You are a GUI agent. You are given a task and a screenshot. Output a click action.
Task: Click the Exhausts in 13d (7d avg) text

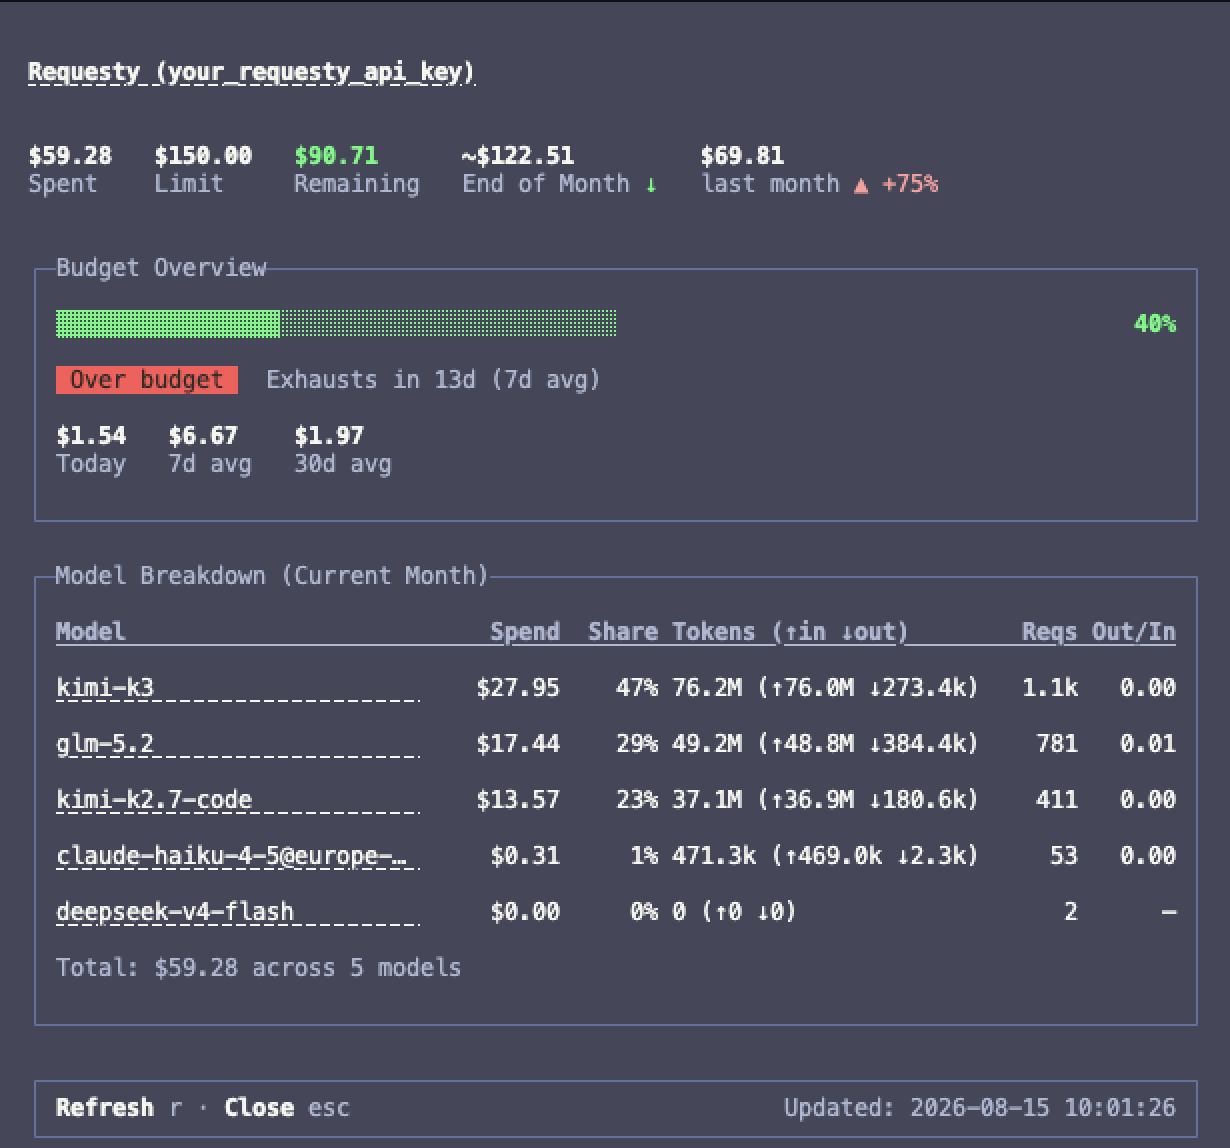(x=433, y=379)
